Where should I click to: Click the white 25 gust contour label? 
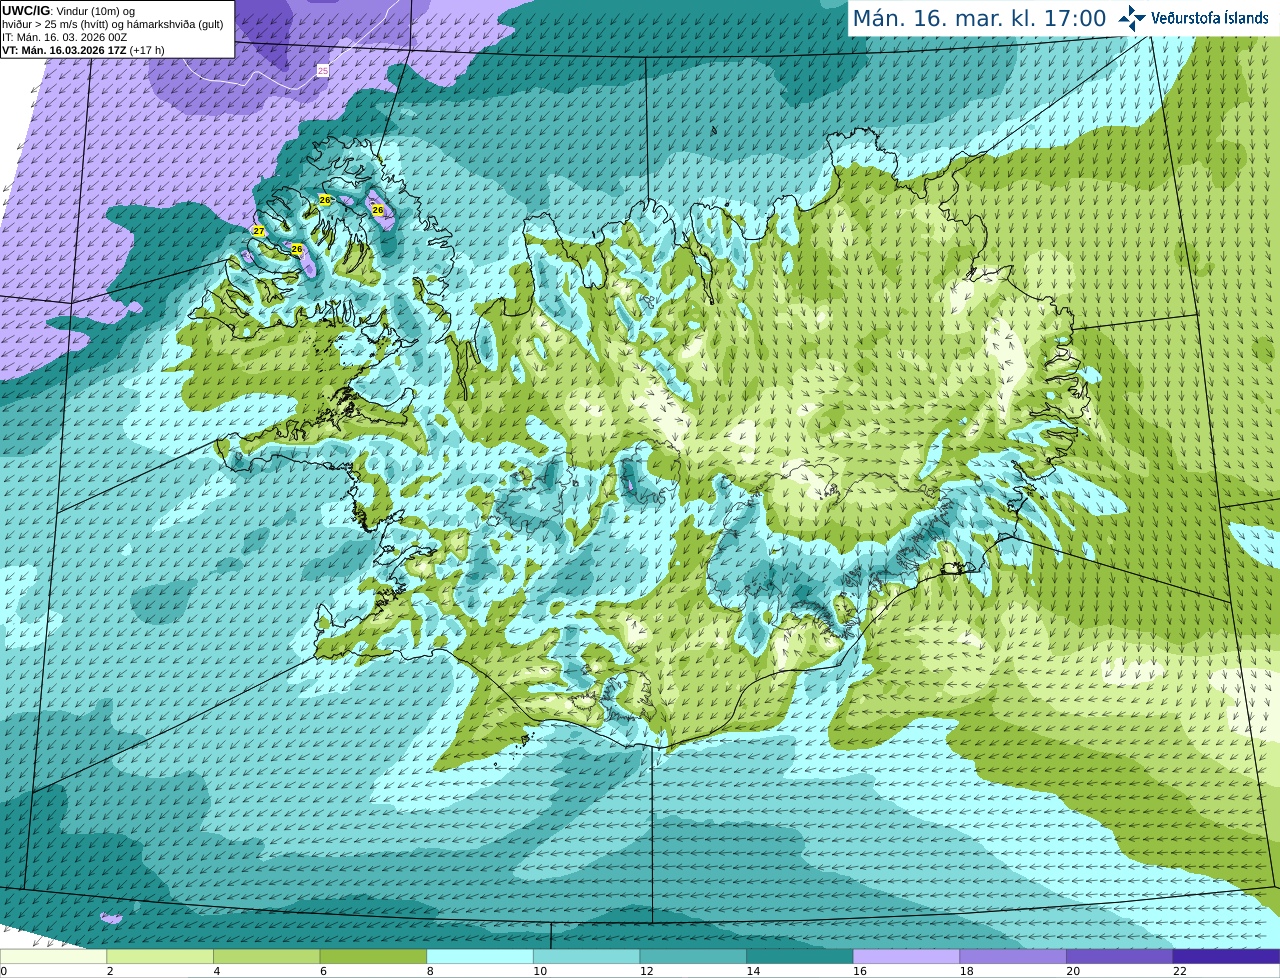coord(322,71)
